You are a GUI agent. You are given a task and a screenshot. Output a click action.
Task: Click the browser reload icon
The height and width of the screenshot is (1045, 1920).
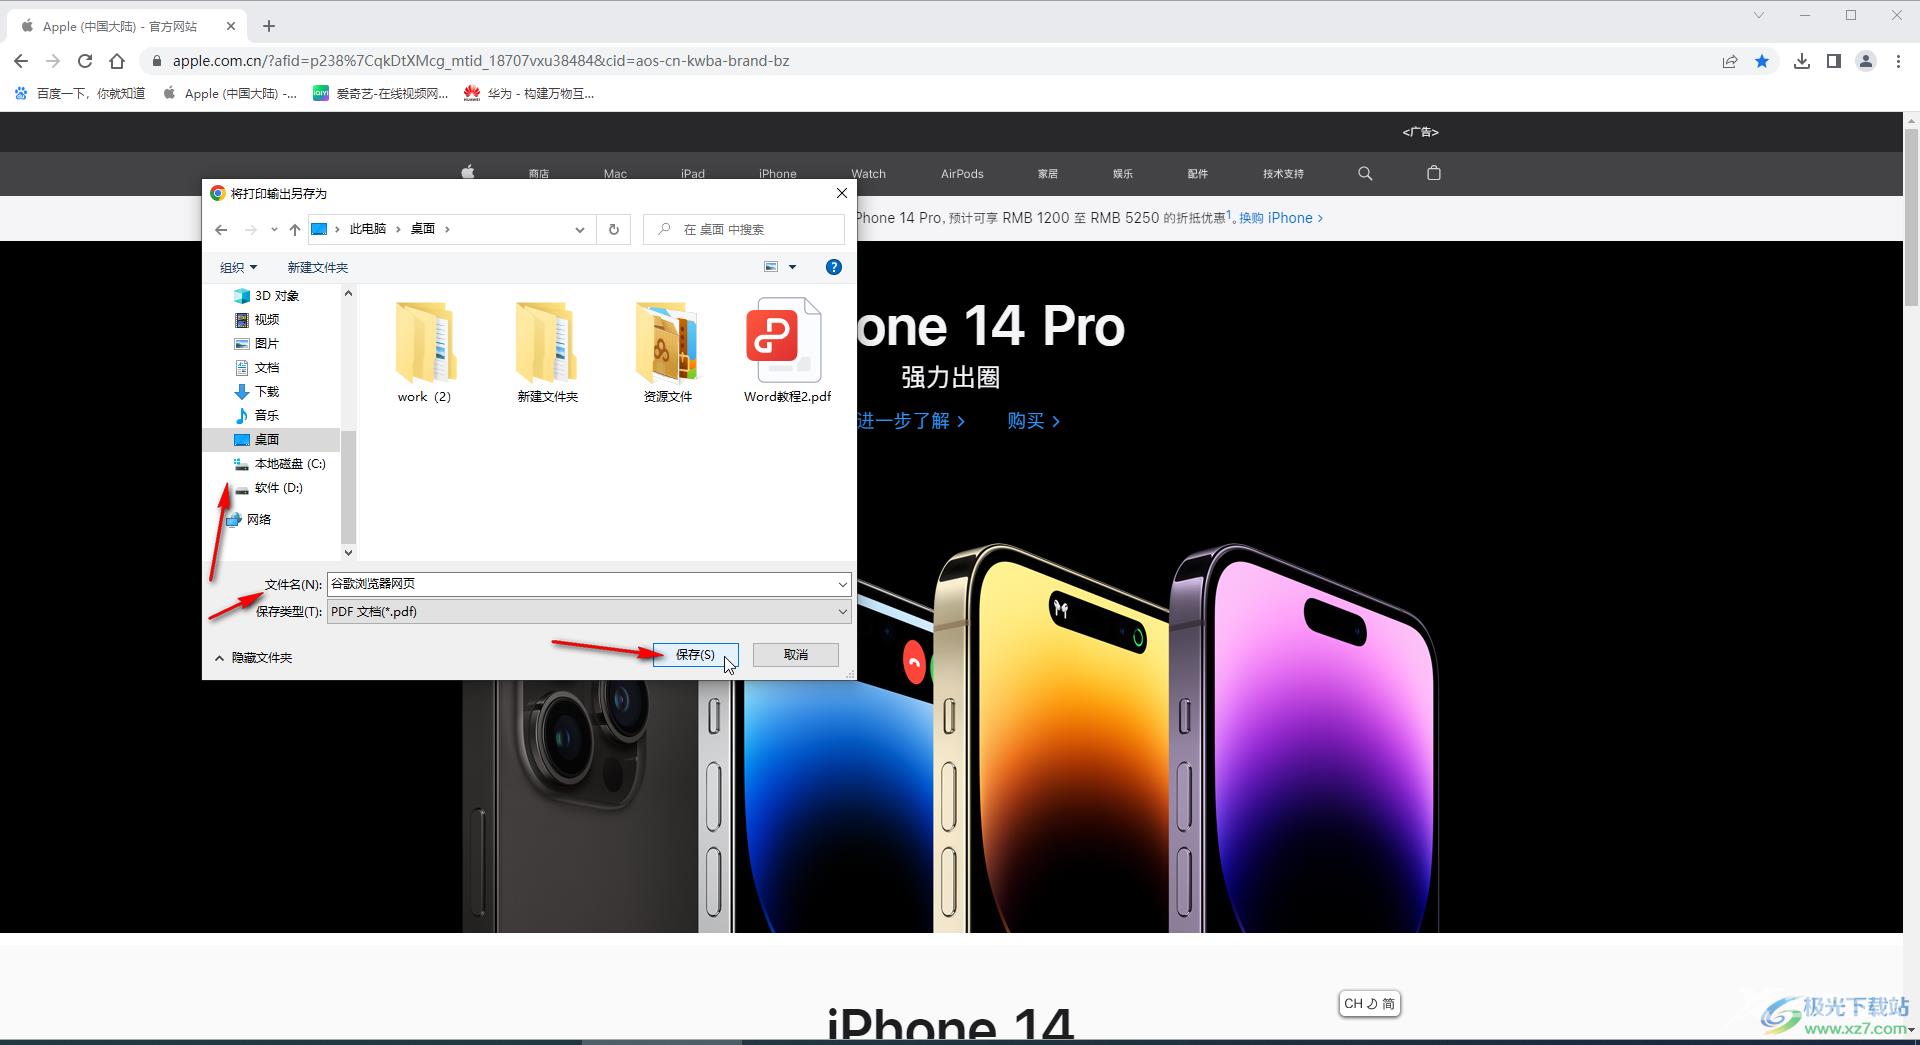(85, 61)
